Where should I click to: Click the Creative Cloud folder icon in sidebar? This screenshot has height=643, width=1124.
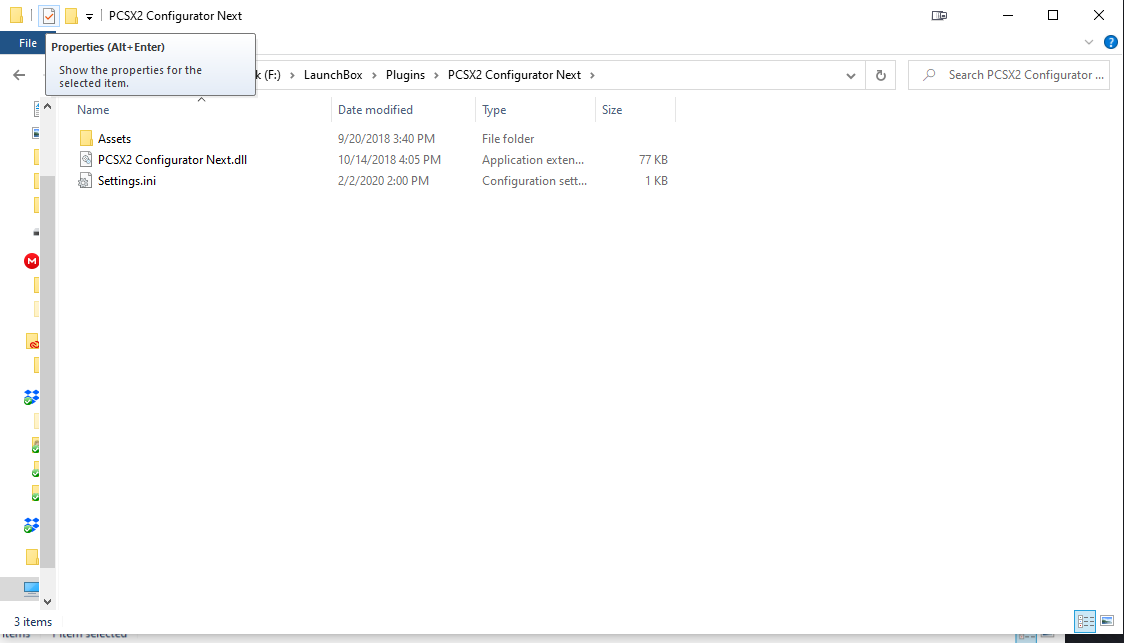(x=32, y=341)
